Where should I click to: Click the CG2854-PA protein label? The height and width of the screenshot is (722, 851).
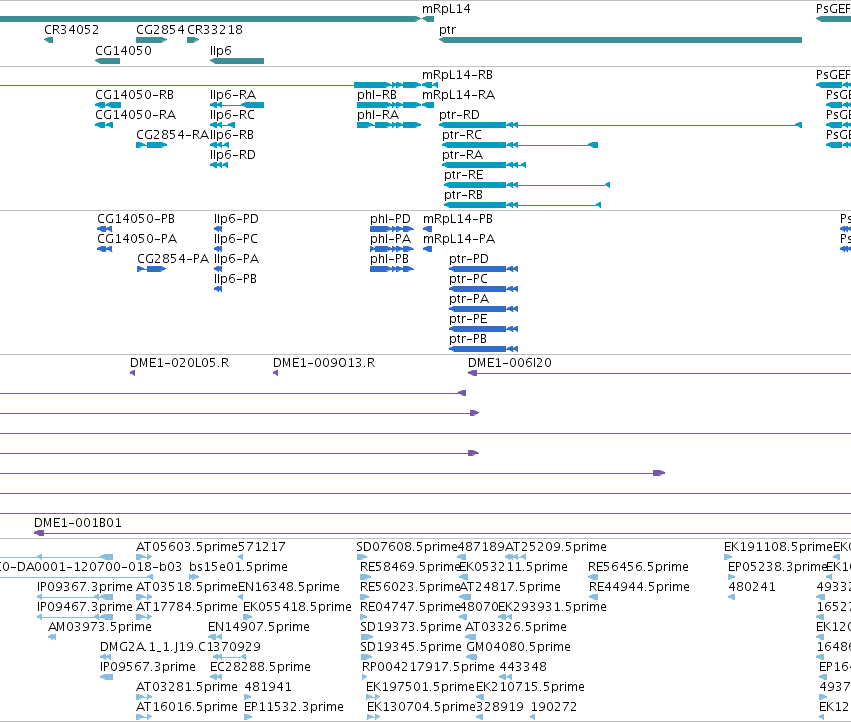tap(173, 259)
